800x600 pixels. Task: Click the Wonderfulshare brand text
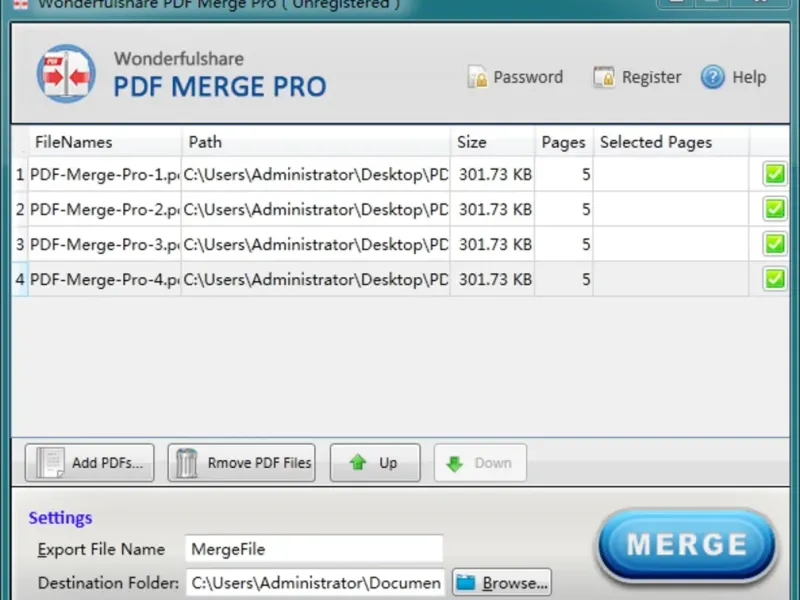[x=179, y=59]
